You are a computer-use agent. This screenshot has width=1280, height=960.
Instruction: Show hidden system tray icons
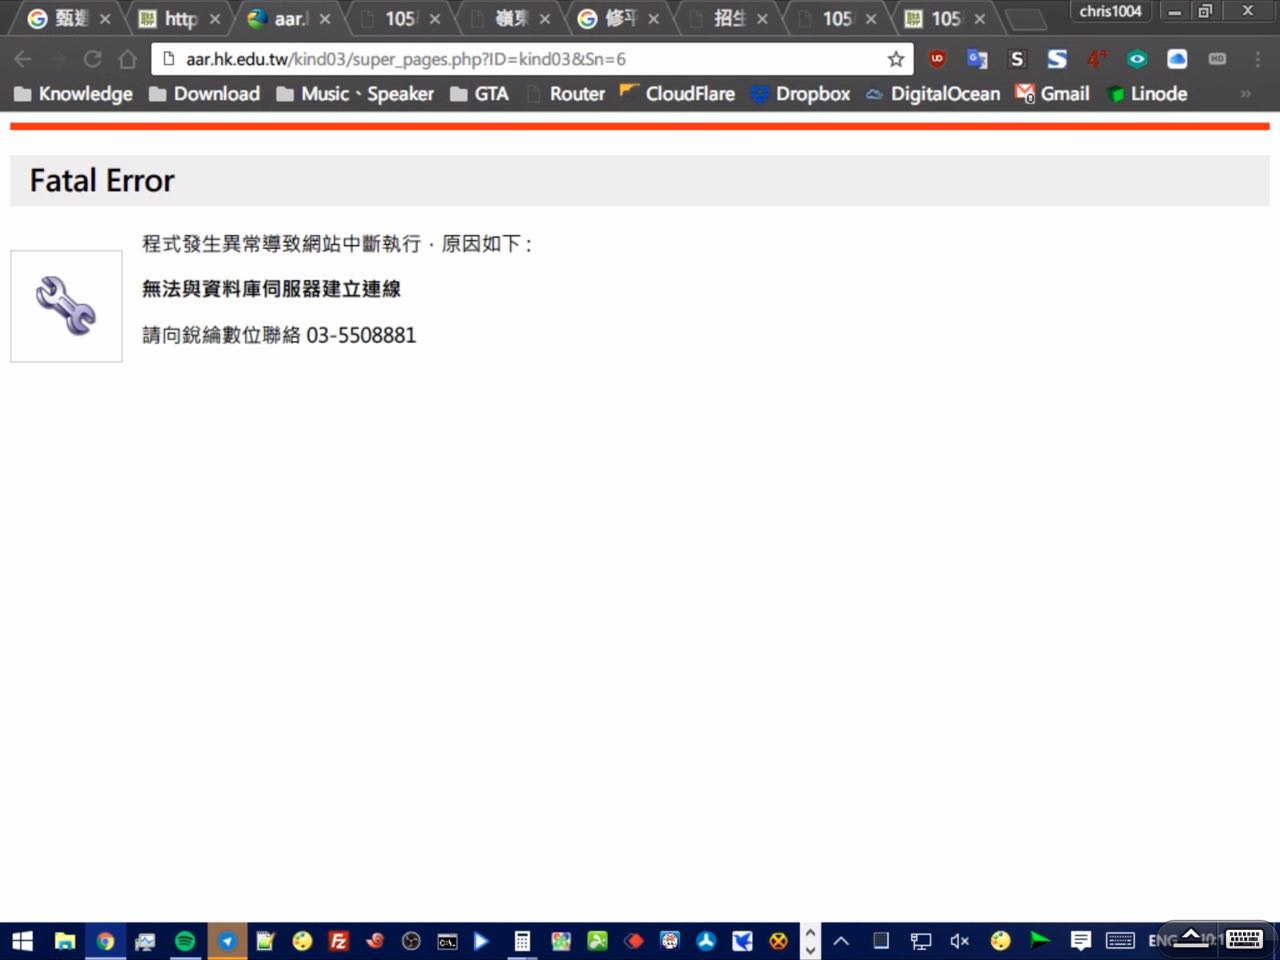841,941
